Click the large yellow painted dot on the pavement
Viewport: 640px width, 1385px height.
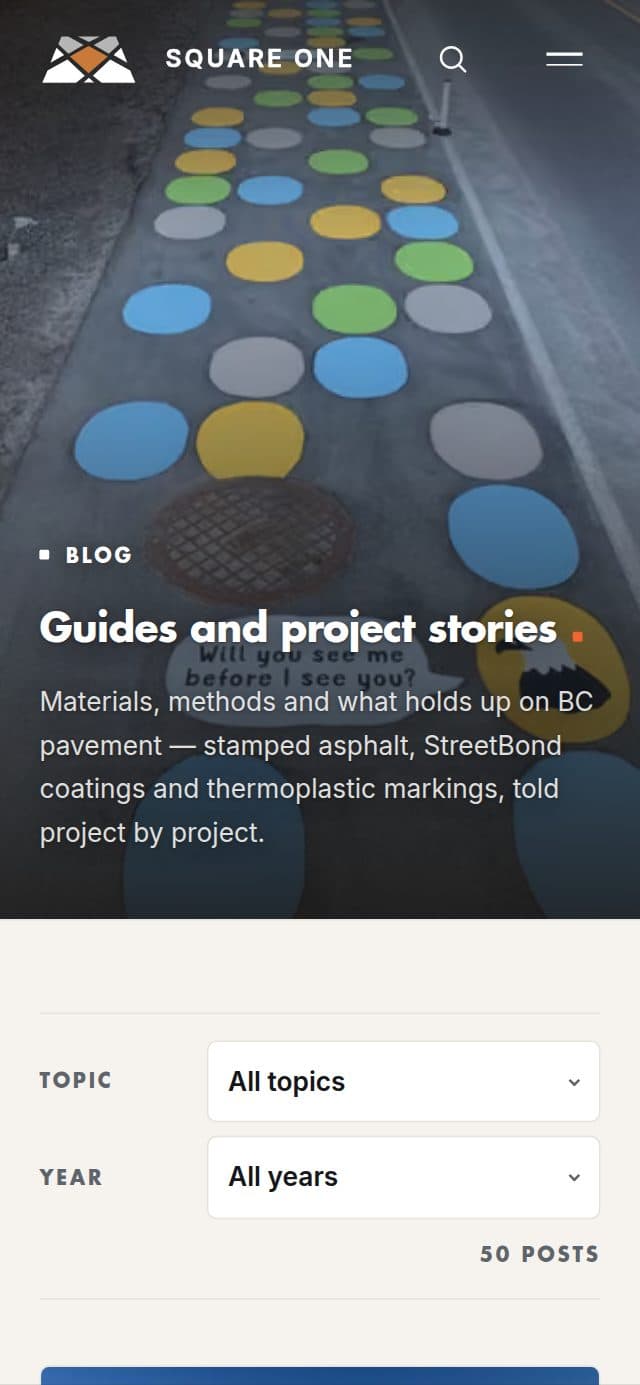[x=250, y=440]
